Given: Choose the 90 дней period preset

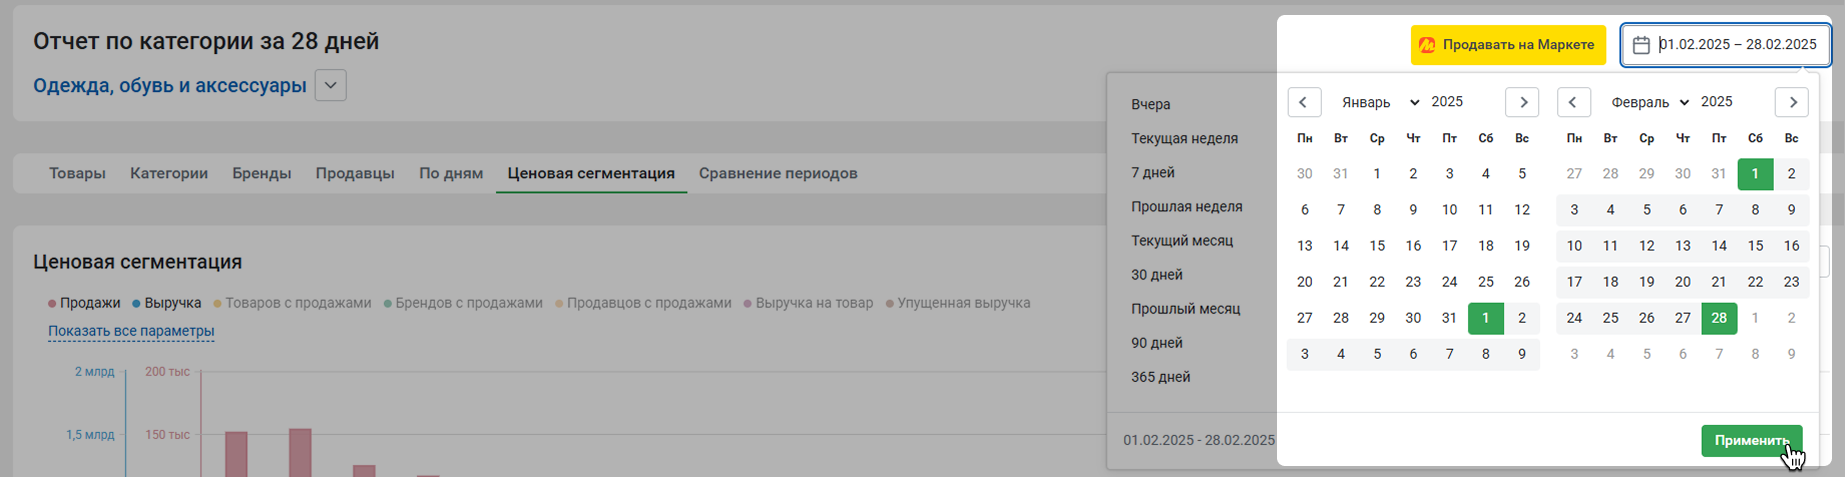Looking at the screenshot, I should point(1157,343).
